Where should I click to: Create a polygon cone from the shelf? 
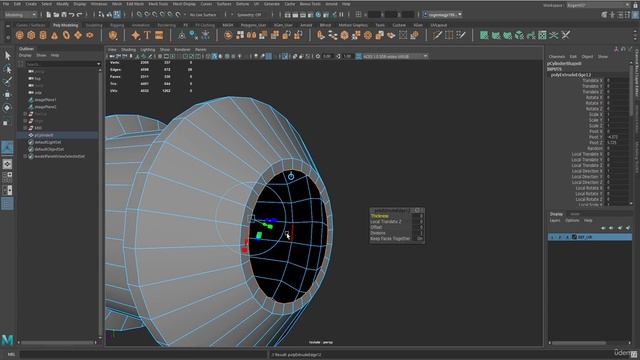coord(54,36)
